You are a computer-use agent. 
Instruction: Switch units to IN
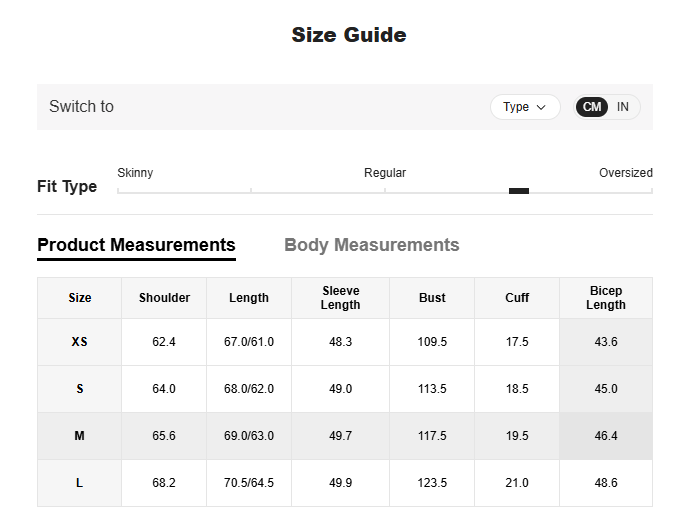[623, 107]
